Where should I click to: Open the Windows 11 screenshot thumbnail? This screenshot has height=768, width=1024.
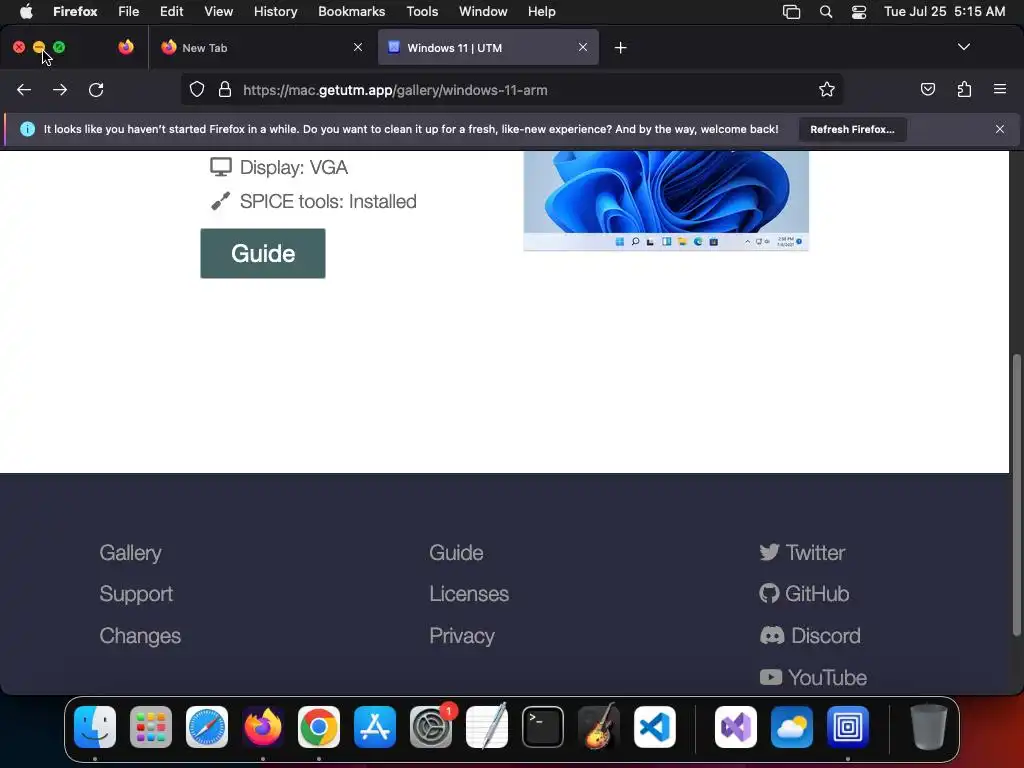(x=666, y=200)
